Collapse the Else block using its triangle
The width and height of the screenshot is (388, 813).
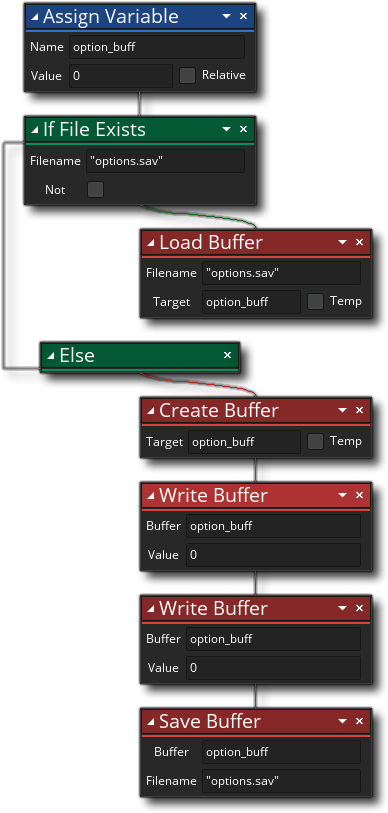(x=51, y=356)
